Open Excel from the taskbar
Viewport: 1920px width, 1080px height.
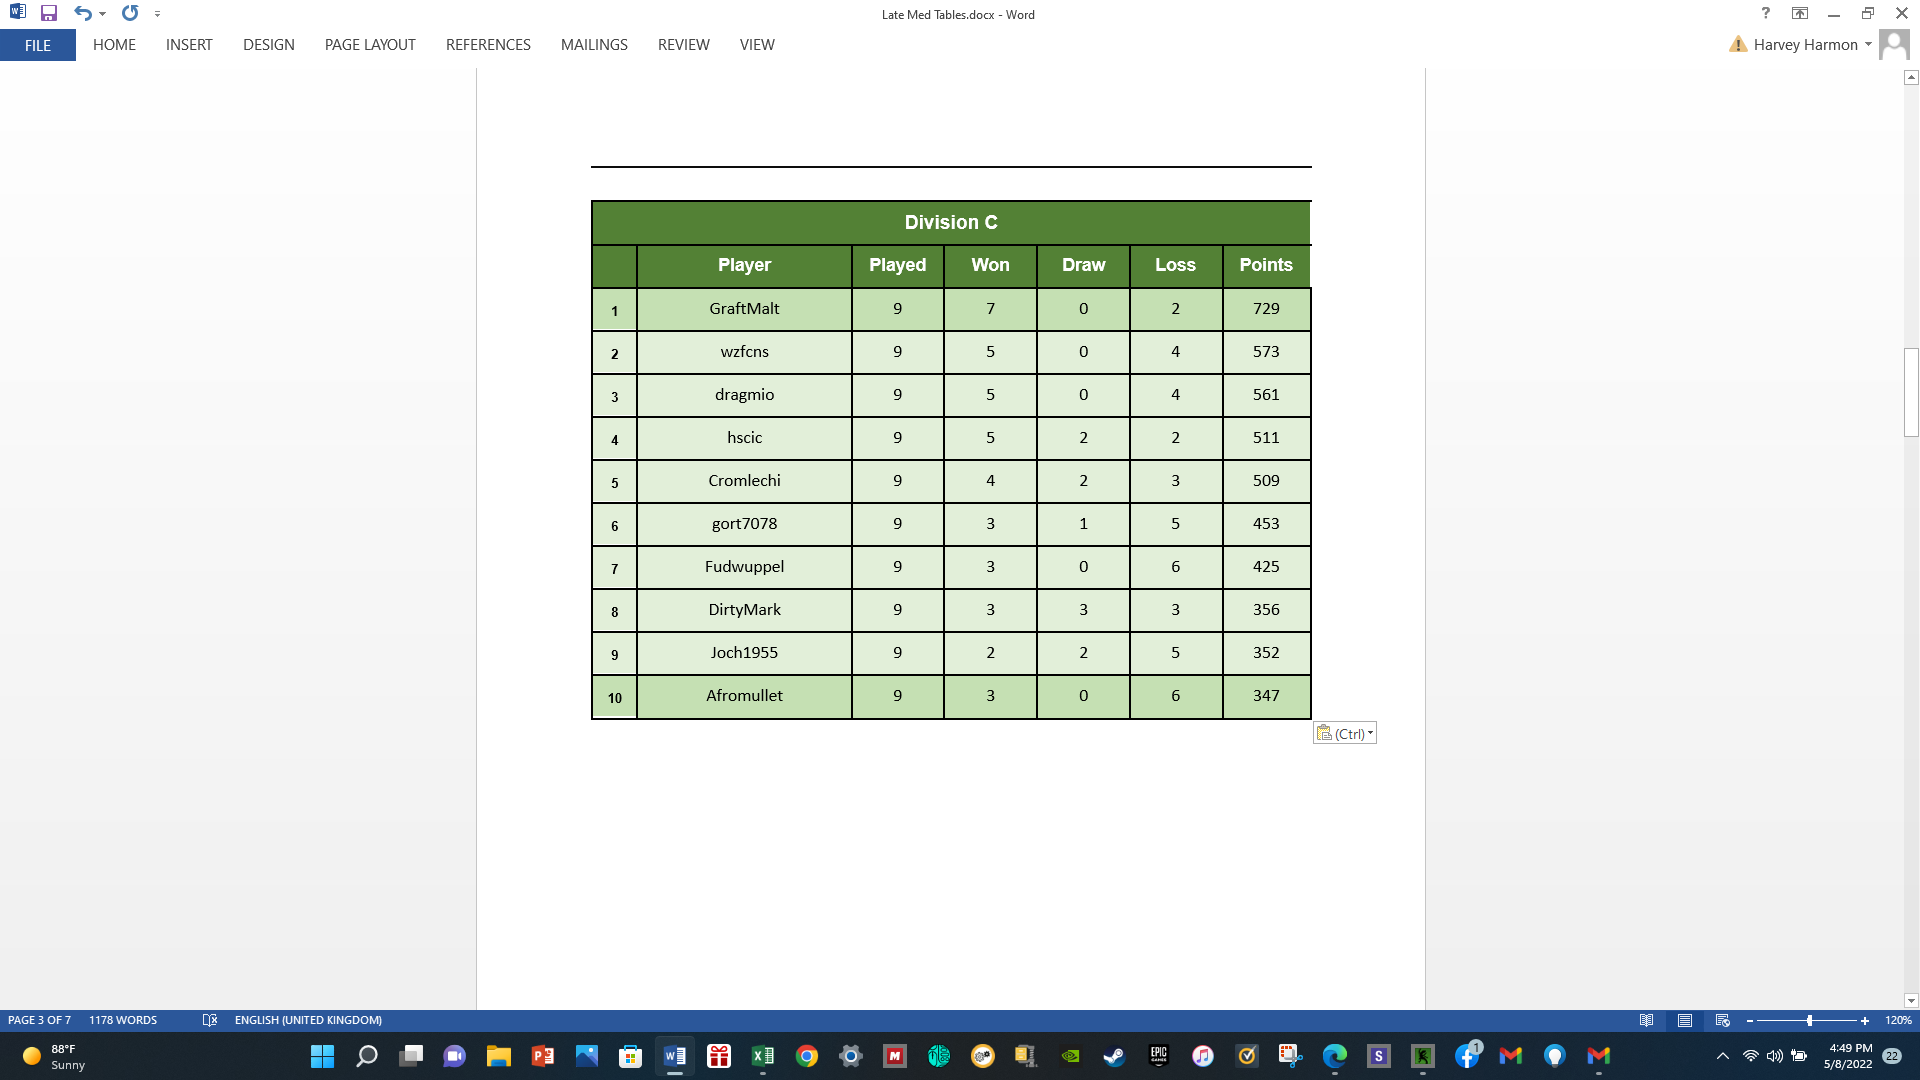[x=763, y=1056]
